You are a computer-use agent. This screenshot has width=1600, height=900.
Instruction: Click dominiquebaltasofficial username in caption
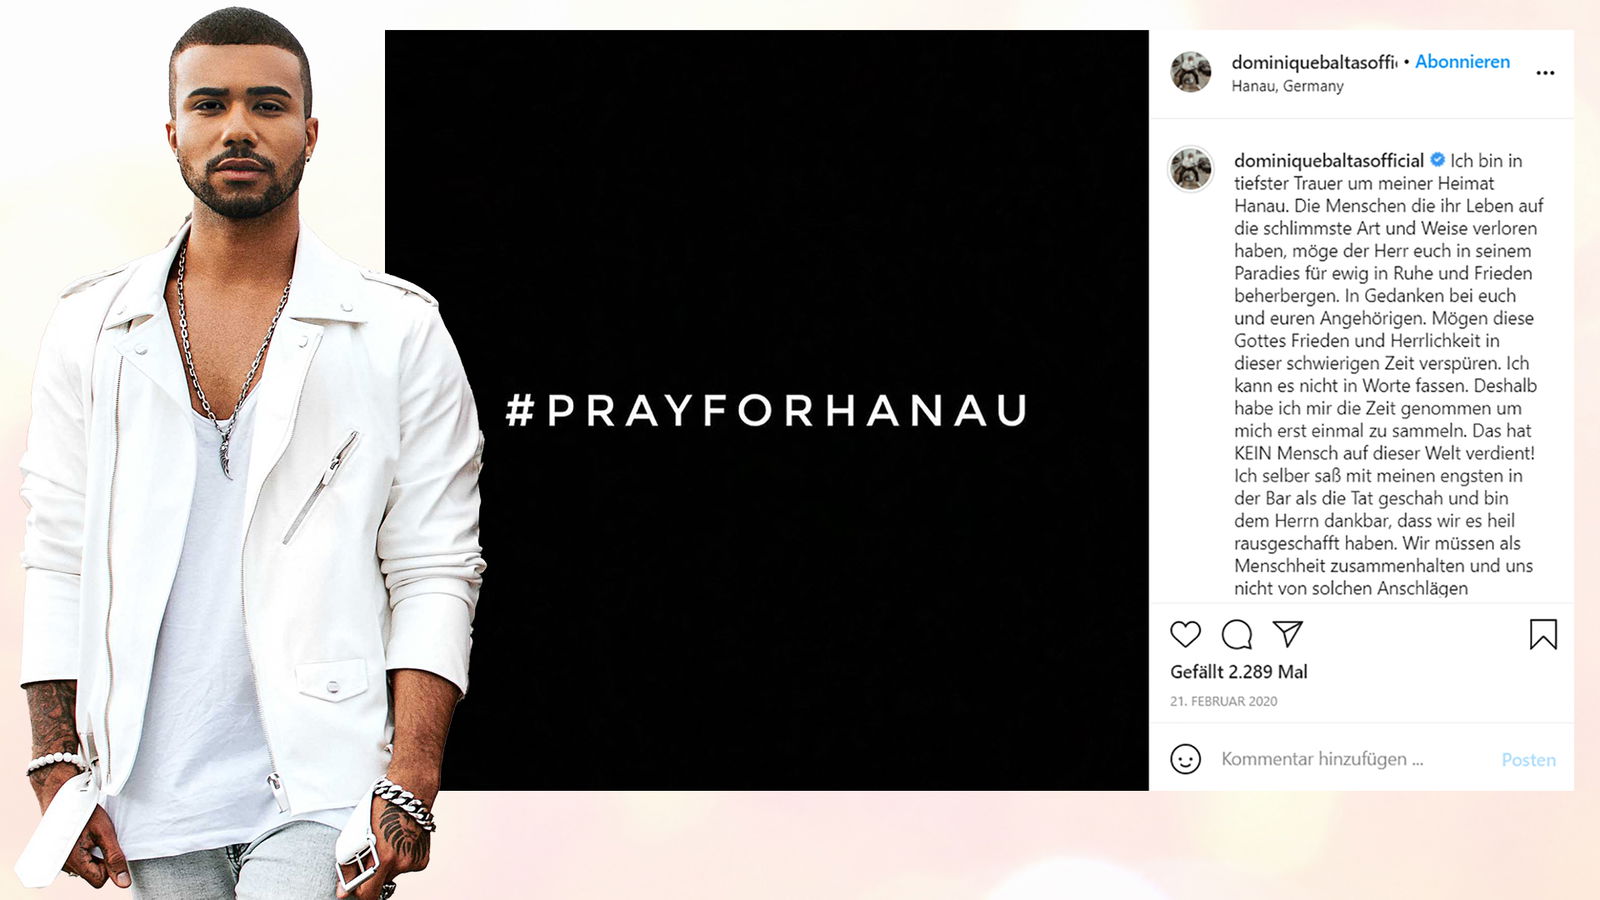1328,160
